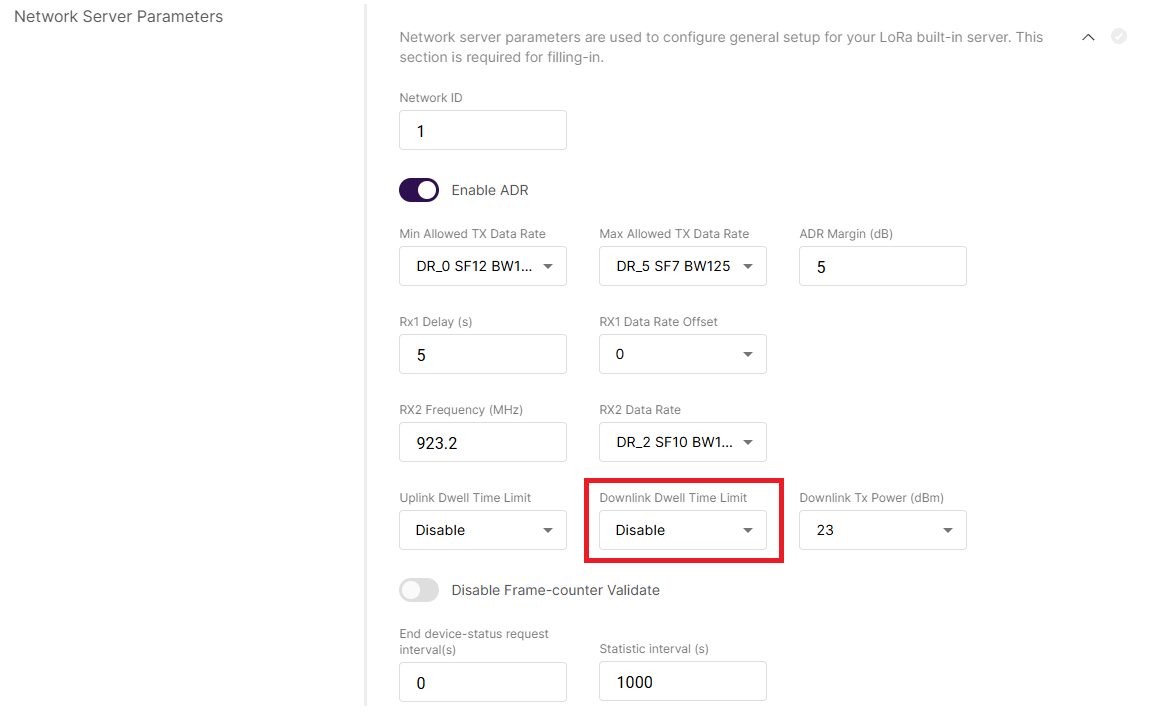Viewport: 1158px width, 715px height.
Task: Focus the Rx1 Delay input field
Action: [x=483, y=355]
